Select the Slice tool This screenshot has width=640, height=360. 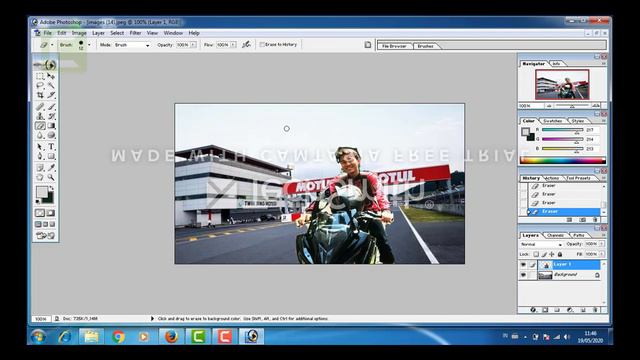click(x=51, y=95)
